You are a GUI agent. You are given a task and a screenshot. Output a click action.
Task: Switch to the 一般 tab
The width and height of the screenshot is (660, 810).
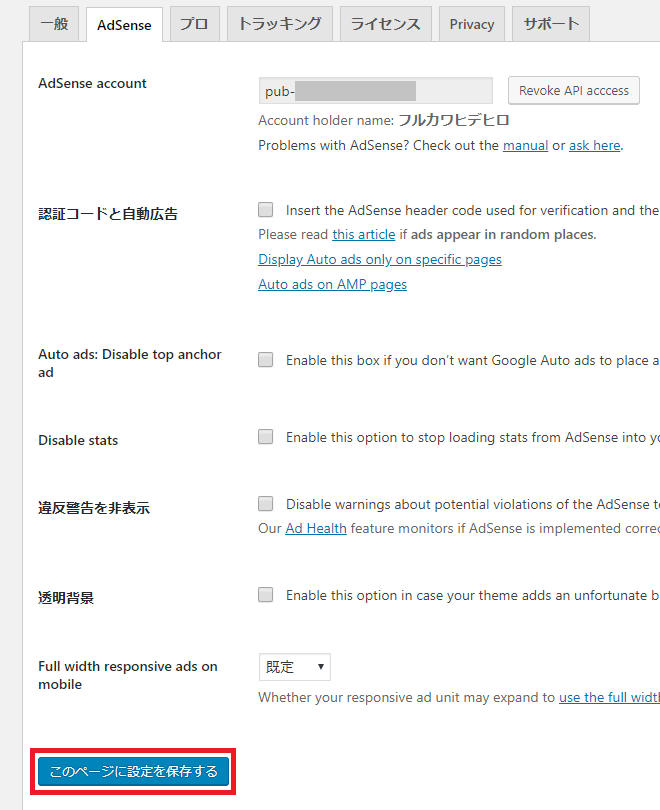[x=54, y=24]
